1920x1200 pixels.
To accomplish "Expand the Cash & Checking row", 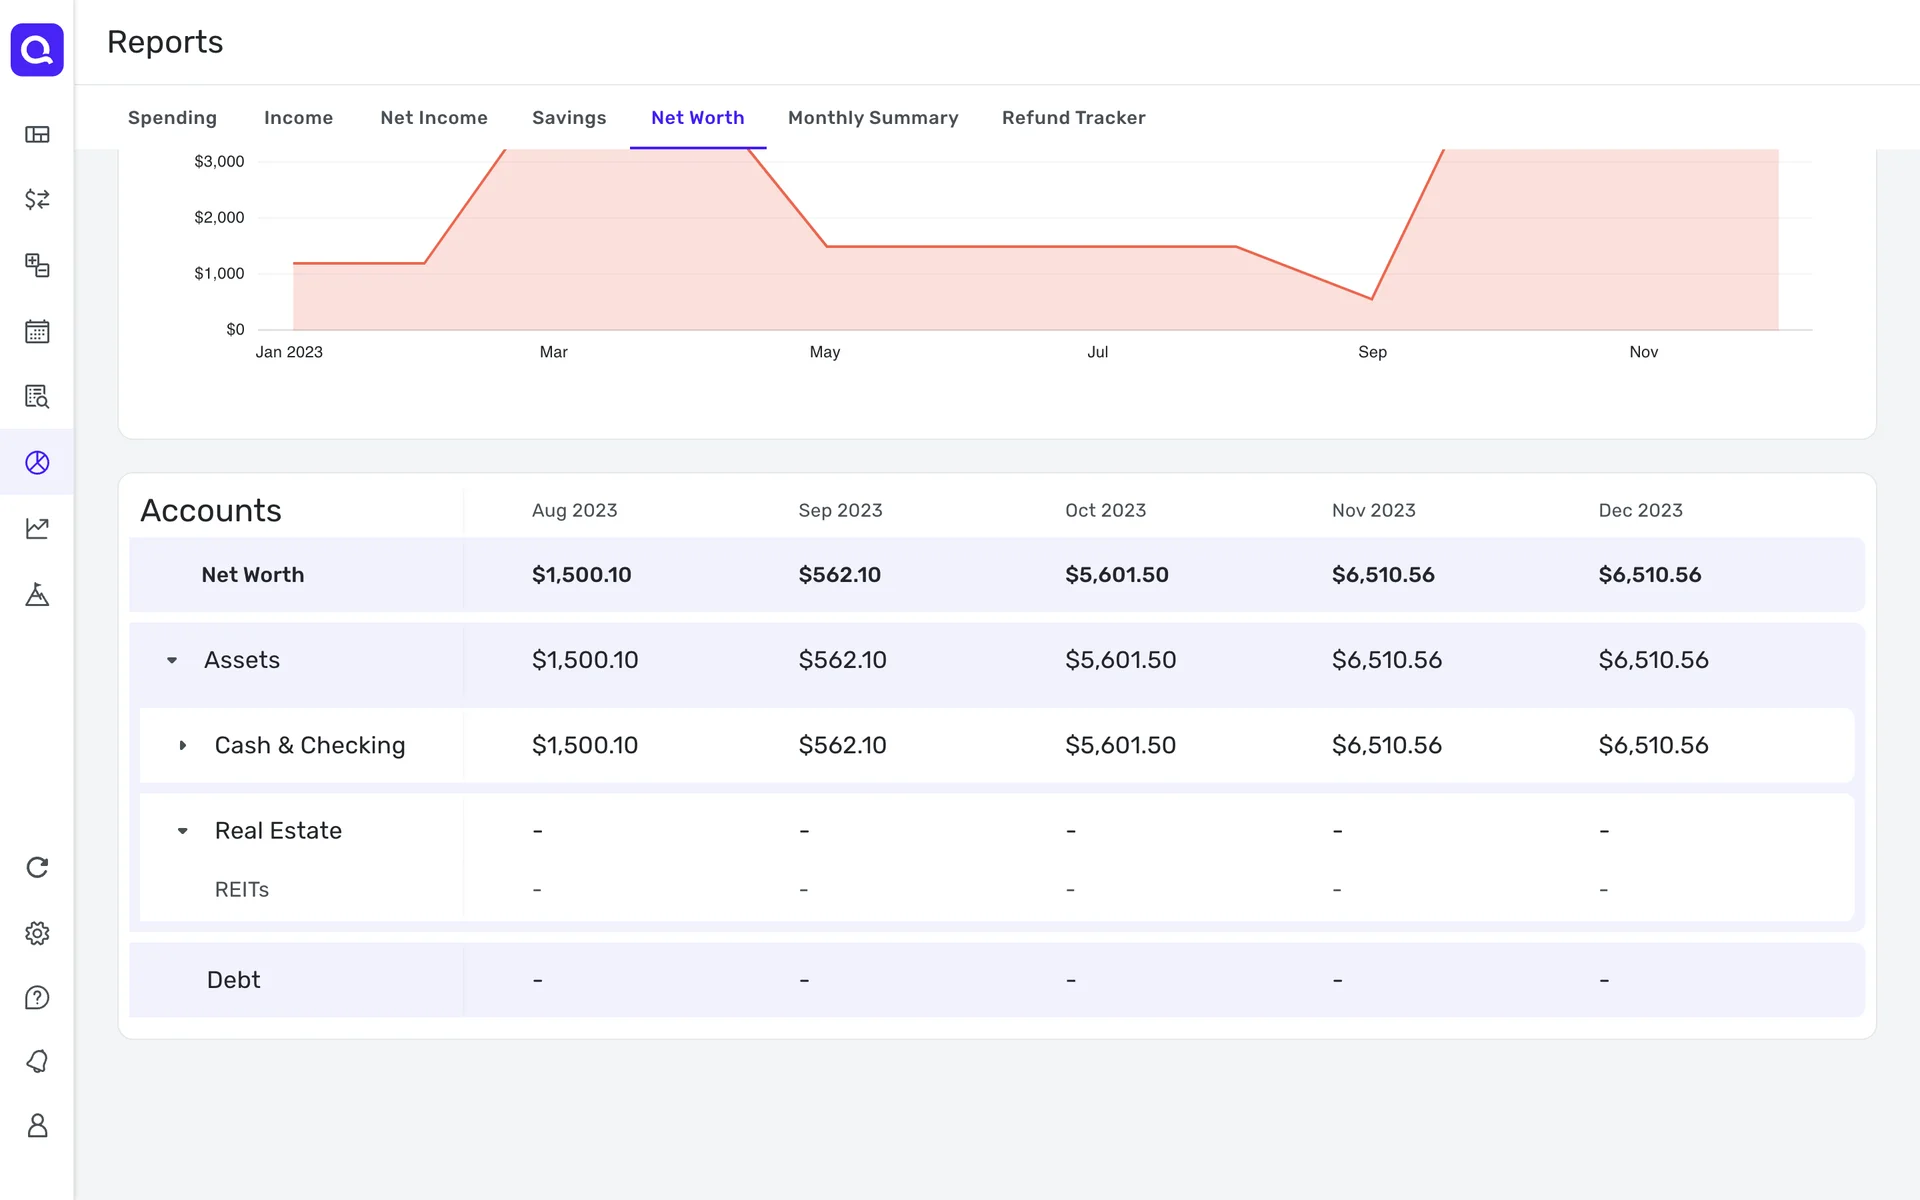I will 182,745.
